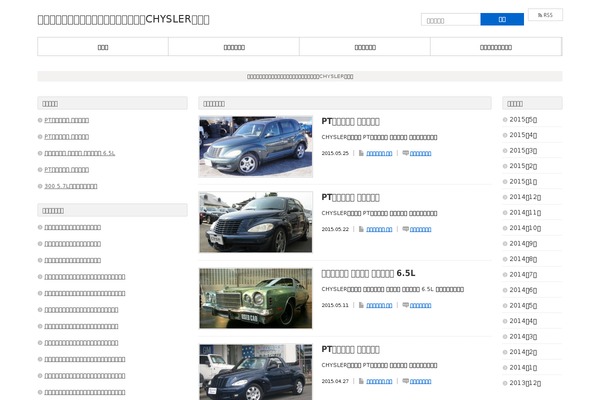The image size is (600, 400).
Task: Click the RSS feed icon
Action: [540, 15]
